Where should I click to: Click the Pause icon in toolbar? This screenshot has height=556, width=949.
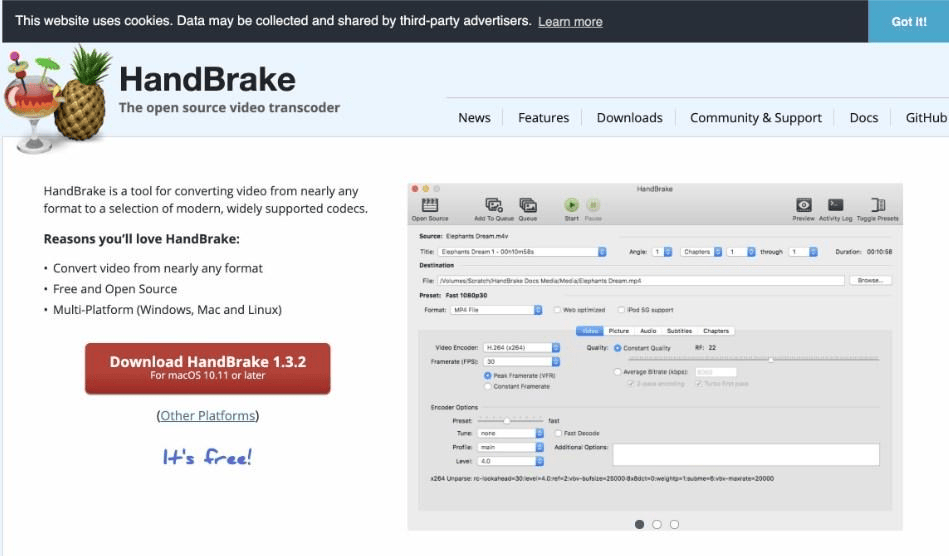(x=593, y=205)
